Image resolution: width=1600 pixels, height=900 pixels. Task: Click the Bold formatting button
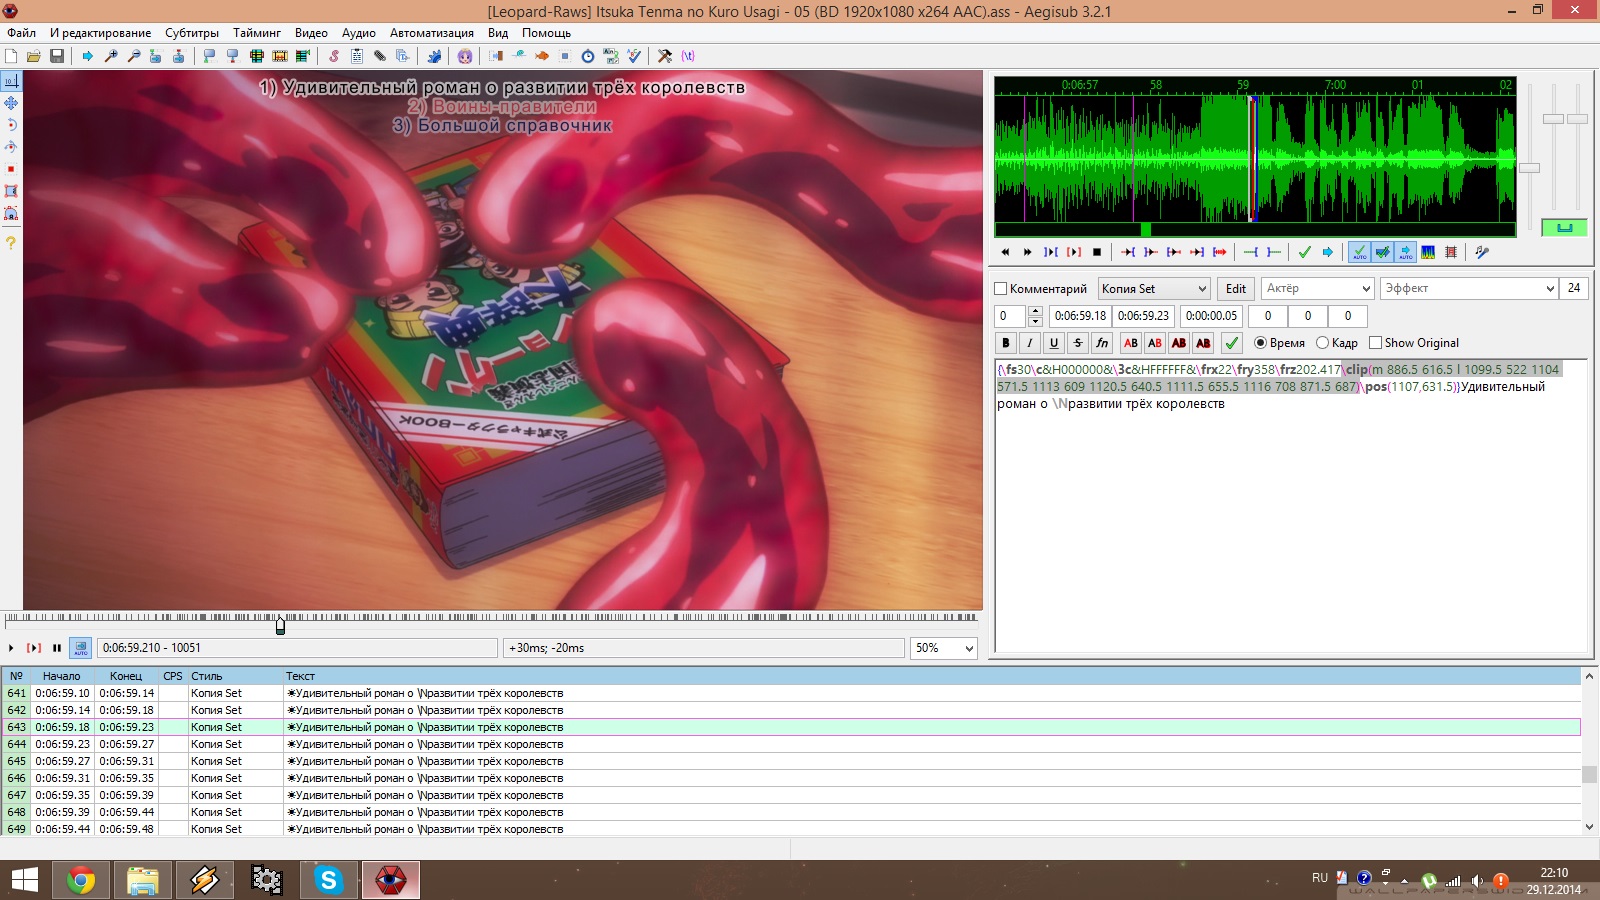click(x=1006, y=343)
